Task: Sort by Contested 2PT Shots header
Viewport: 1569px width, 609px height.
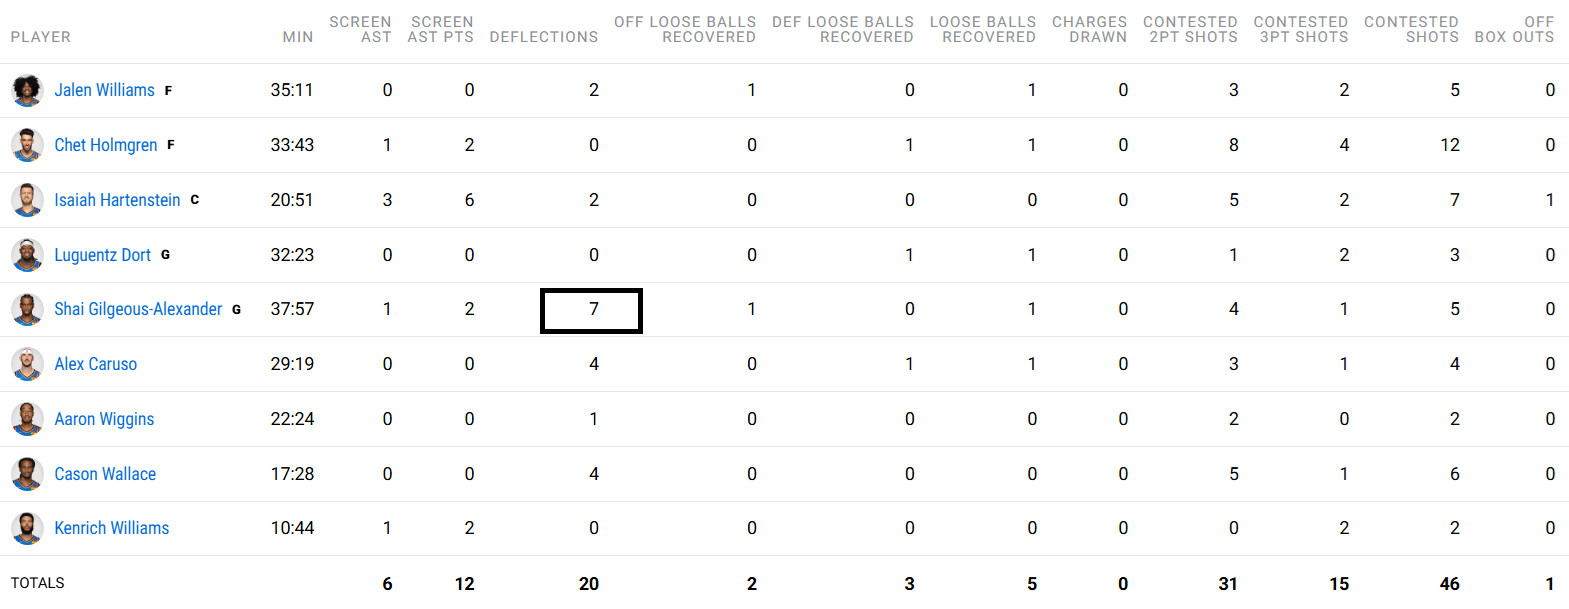Action: click(1190, 29)
